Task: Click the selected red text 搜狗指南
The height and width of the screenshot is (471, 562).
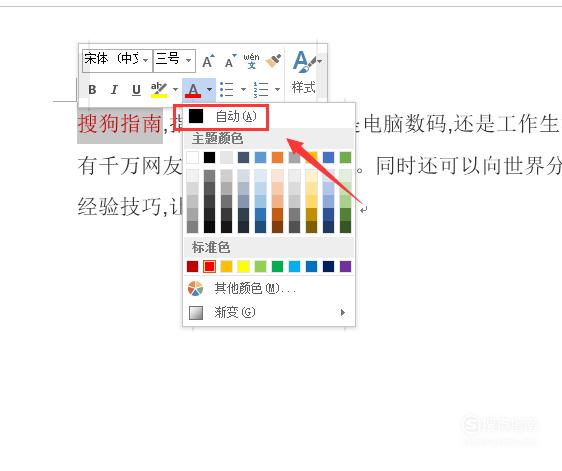Action: 120,124
